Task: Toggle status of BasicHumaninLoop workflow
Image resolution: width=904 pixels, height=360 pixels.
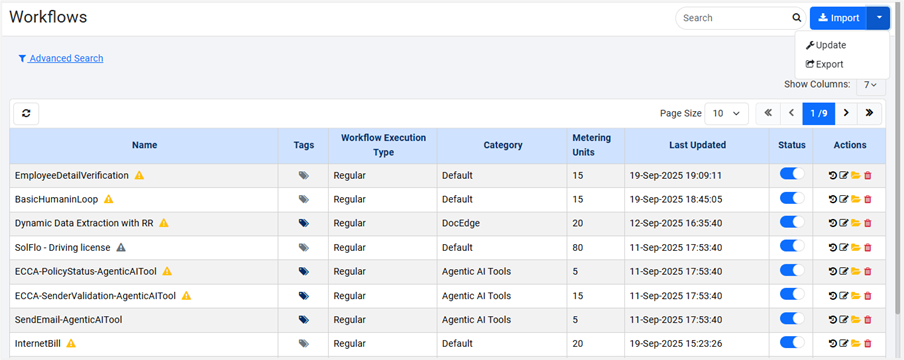Action: click(792, 198)
